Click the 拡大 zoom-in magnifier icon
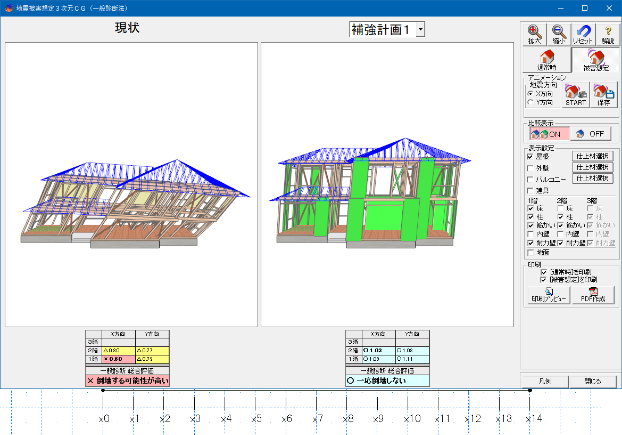The height and width of the screenshot is (435, 622). point(538,35)
